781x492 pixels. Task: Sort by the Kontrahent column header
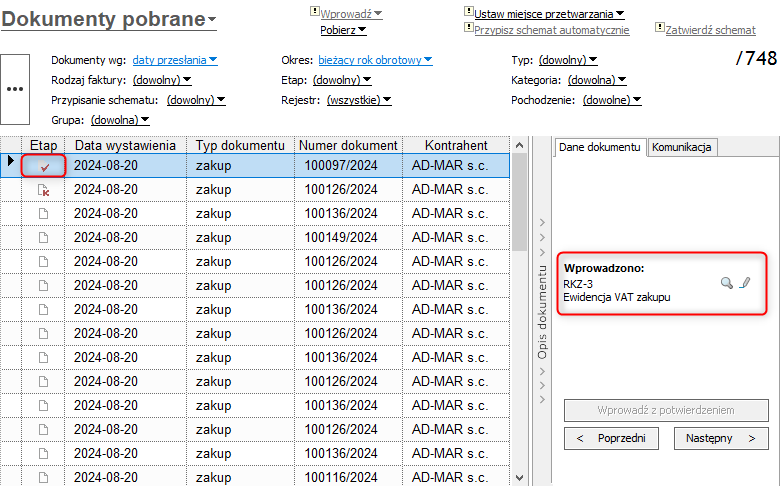(456, 145)
